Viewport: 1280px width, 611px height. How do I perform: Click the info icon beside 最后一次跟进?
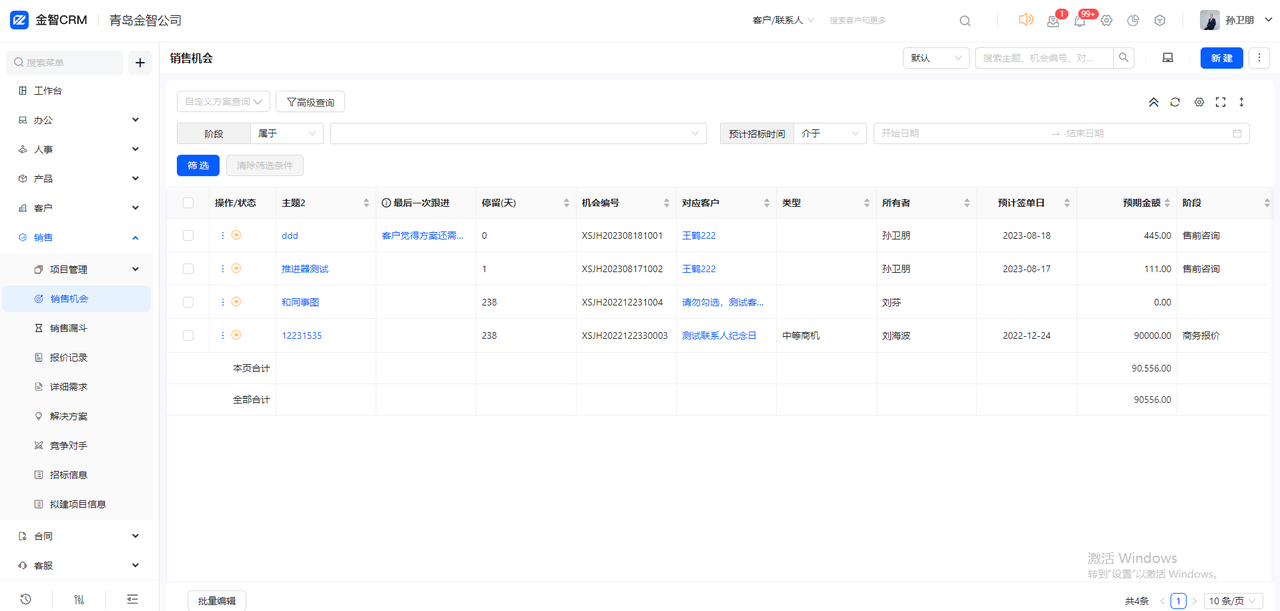[386, 203]
